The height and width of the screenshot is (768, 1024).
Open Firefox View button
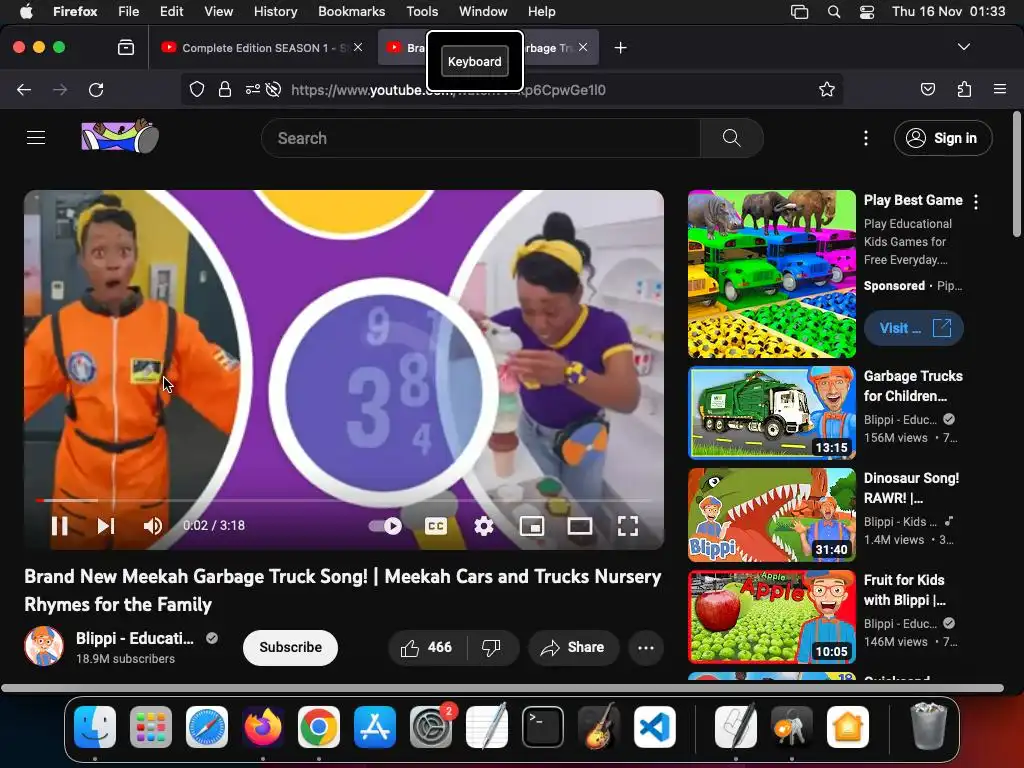click(x=126, y=48)
